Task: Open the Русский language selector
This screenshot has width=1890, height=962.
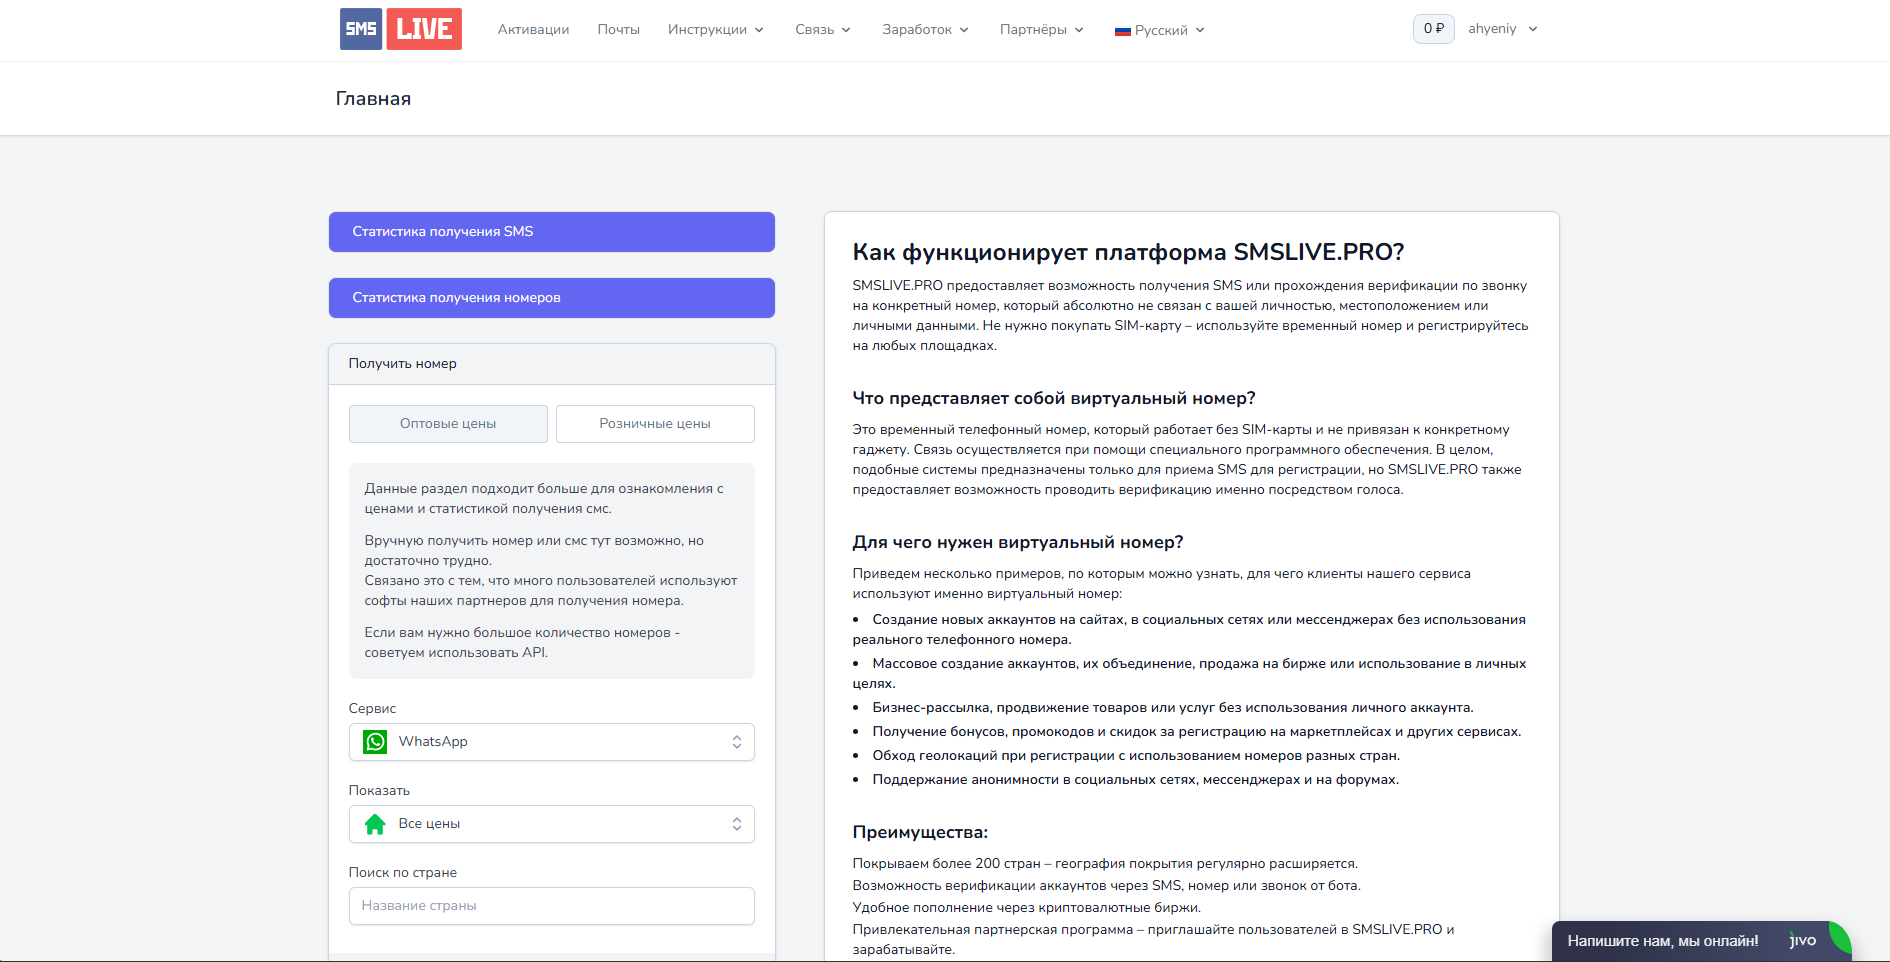Action: 1160,30
